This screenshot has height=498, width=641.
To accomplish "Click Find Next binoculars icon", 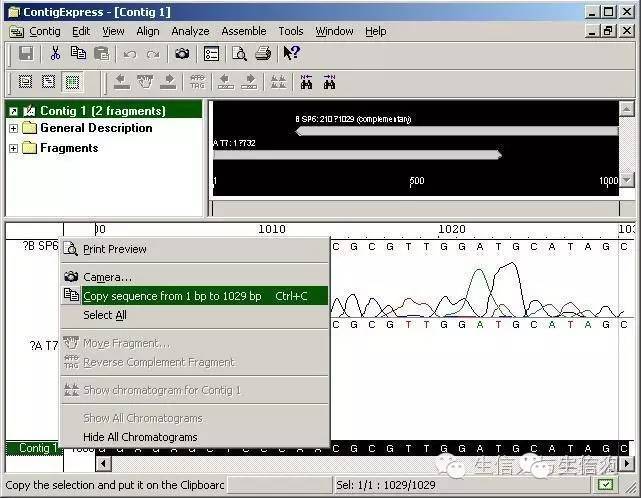I will pyautogui.click(x=330, y=82).
